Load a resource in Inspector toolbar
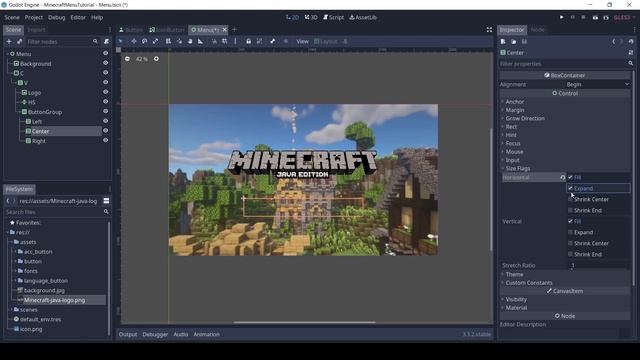 click(x=513, y=41)
